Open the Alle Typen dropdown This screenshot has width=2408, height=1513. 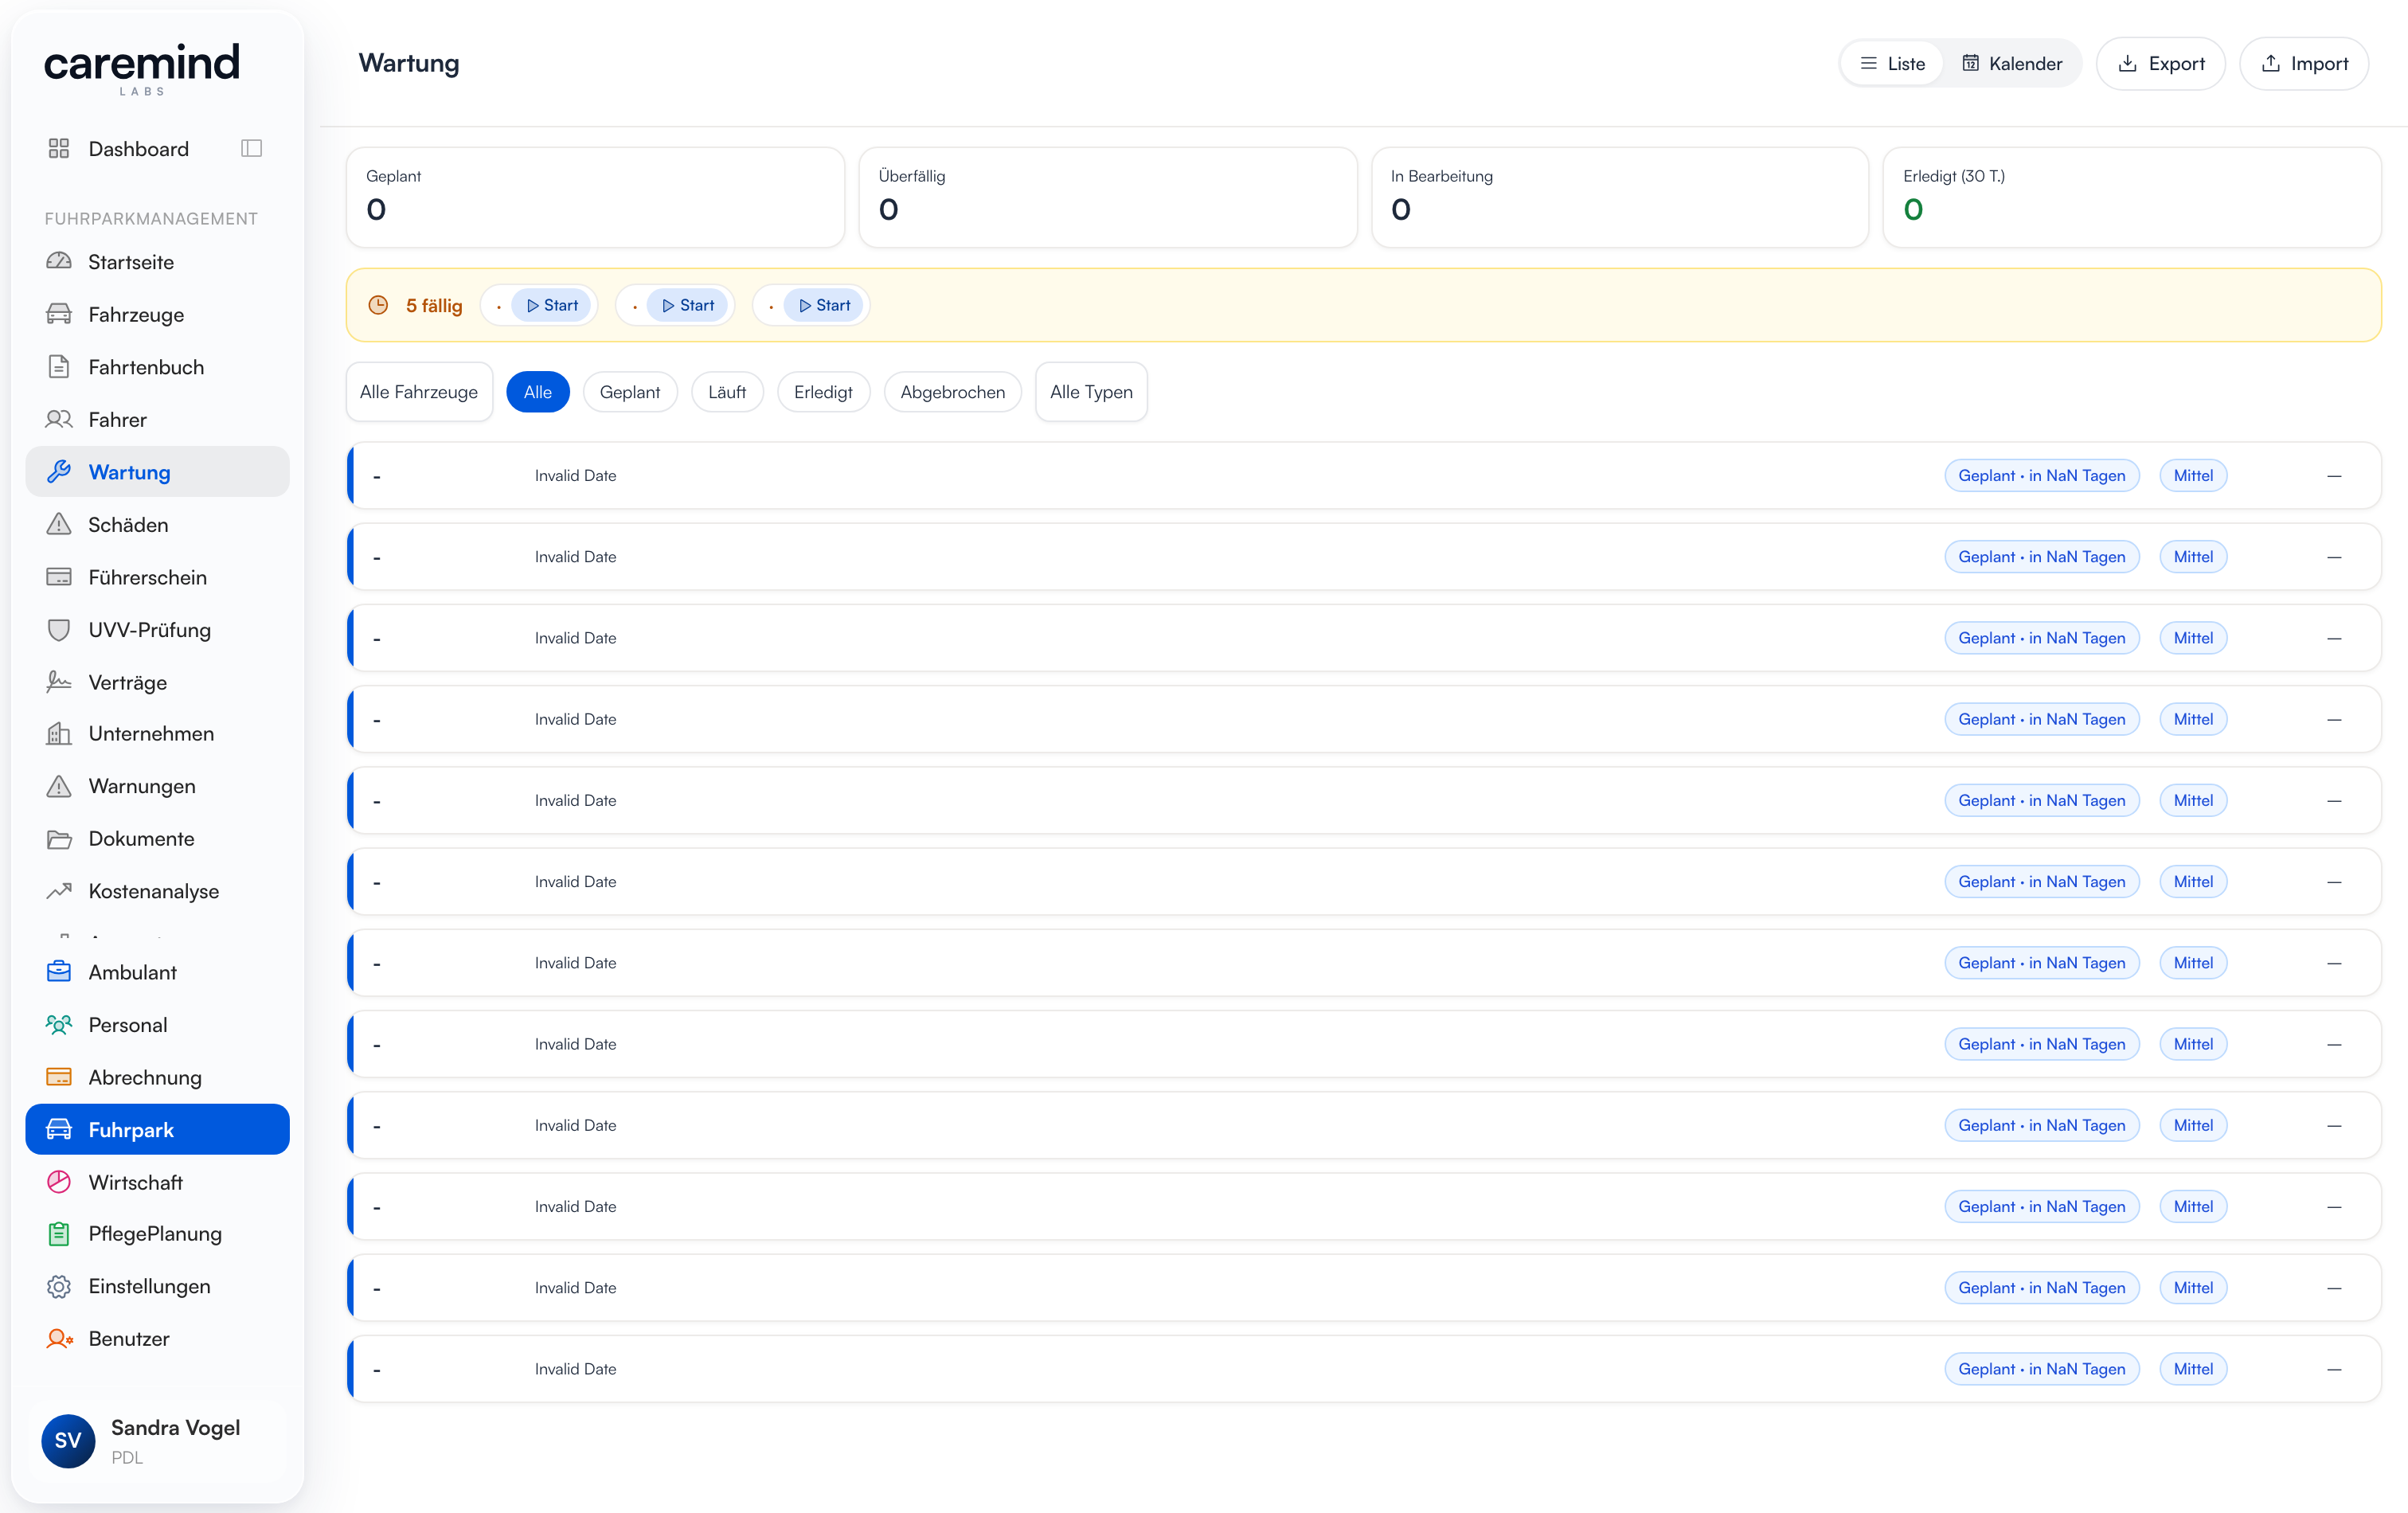click(1091, 392)
